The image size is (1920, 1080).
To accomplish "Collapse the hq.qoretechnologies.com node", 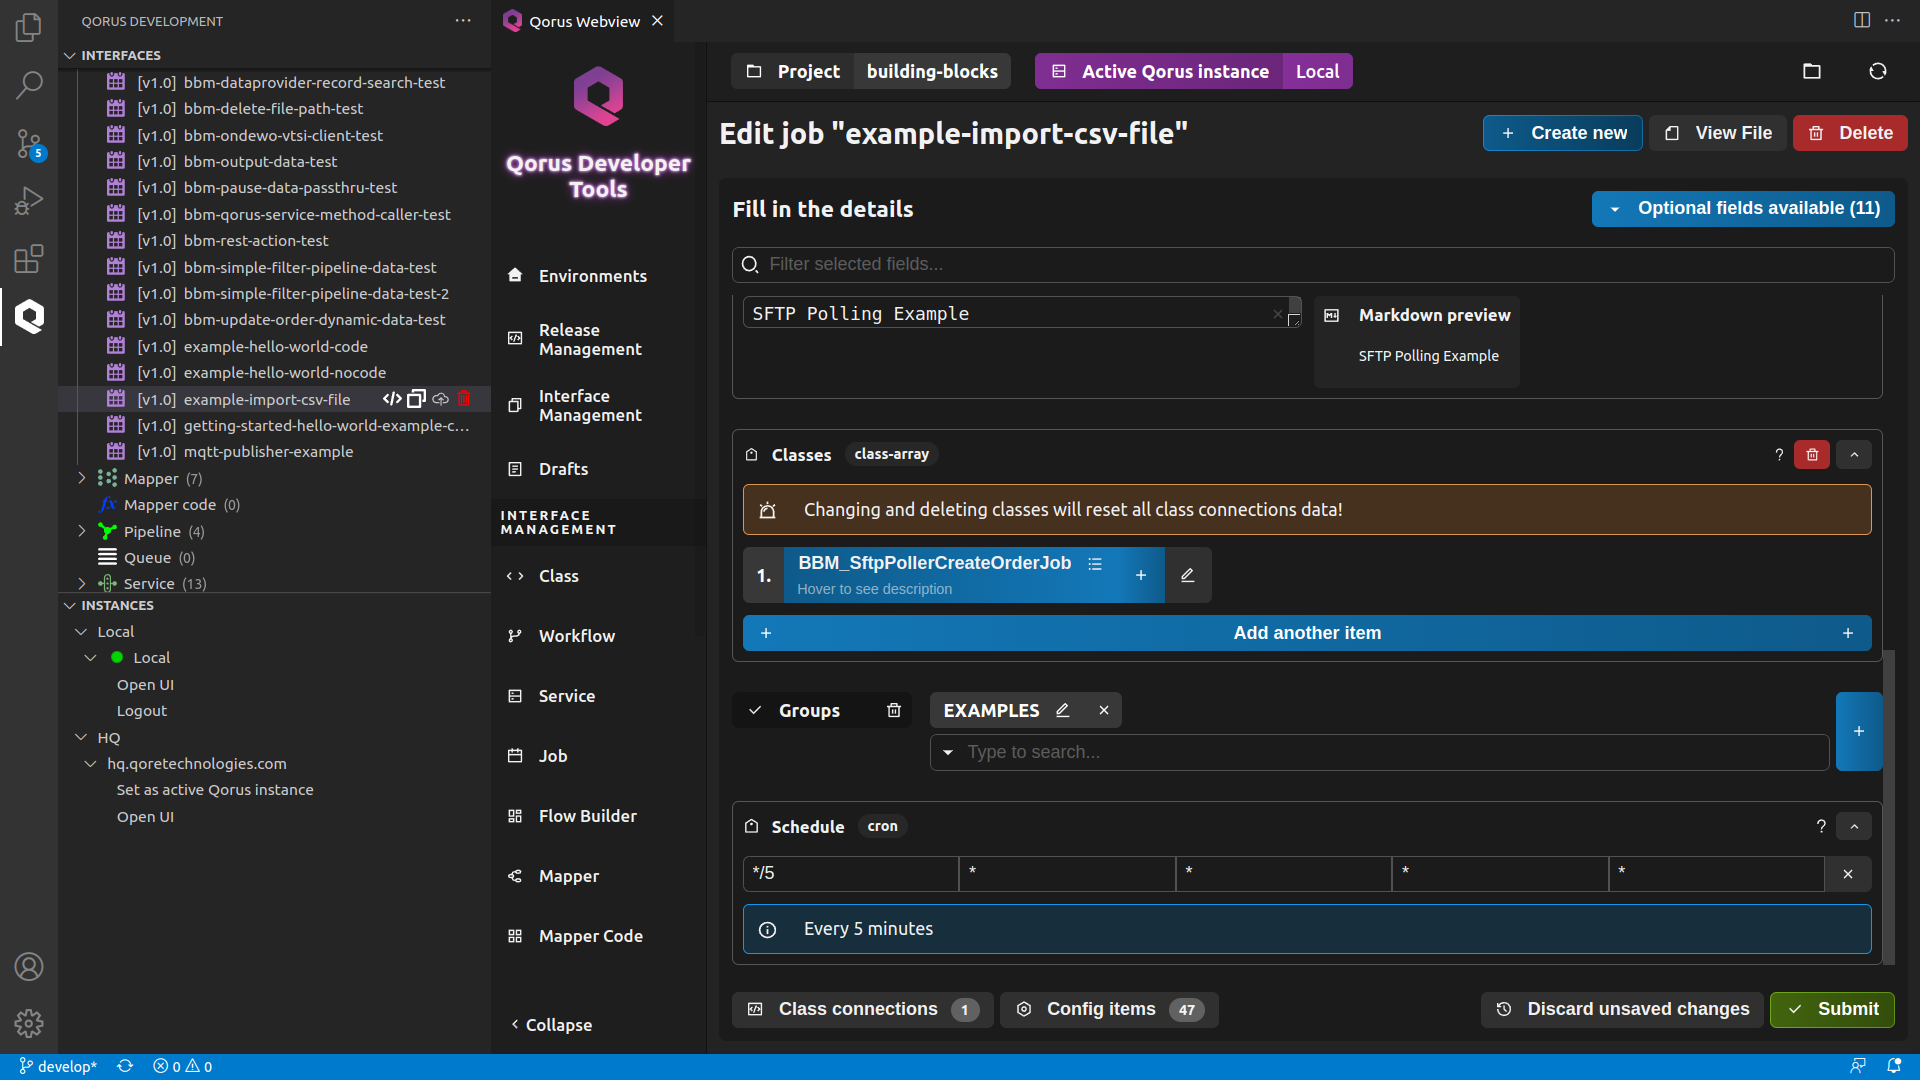I will (91, 763).
